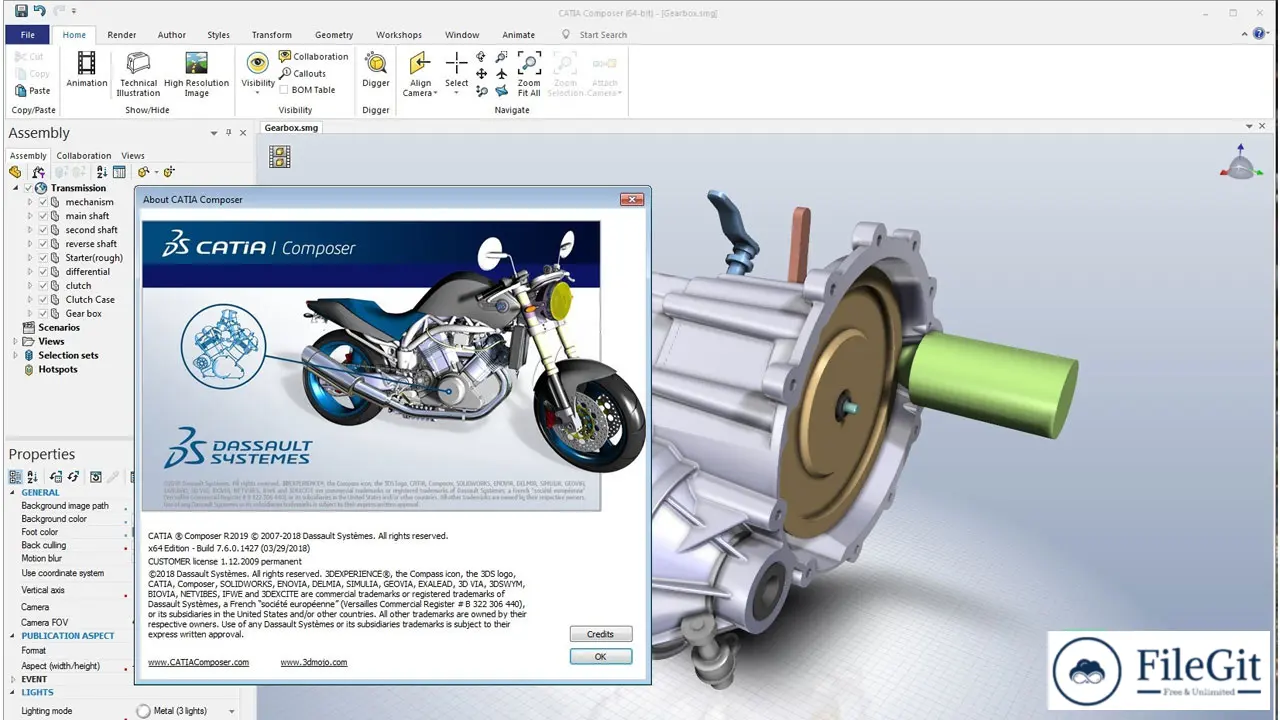Click the Undo arrow in quick access toolbar
Image resolution: width=1280 pixels, height=720 pixels.
pyautogui.click(x=40, y=11)
